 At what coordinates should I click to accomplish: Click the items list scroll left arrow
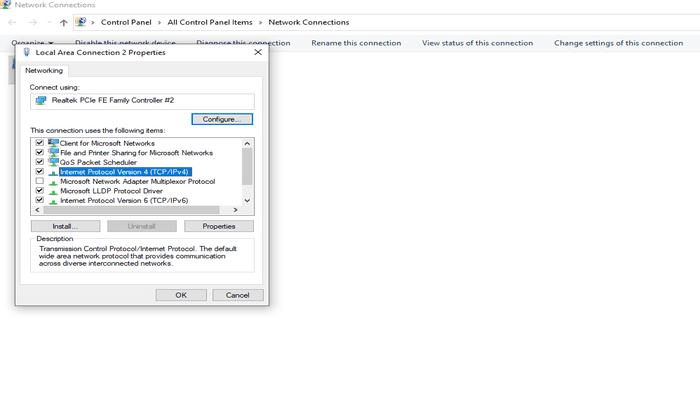coord(37,210)
